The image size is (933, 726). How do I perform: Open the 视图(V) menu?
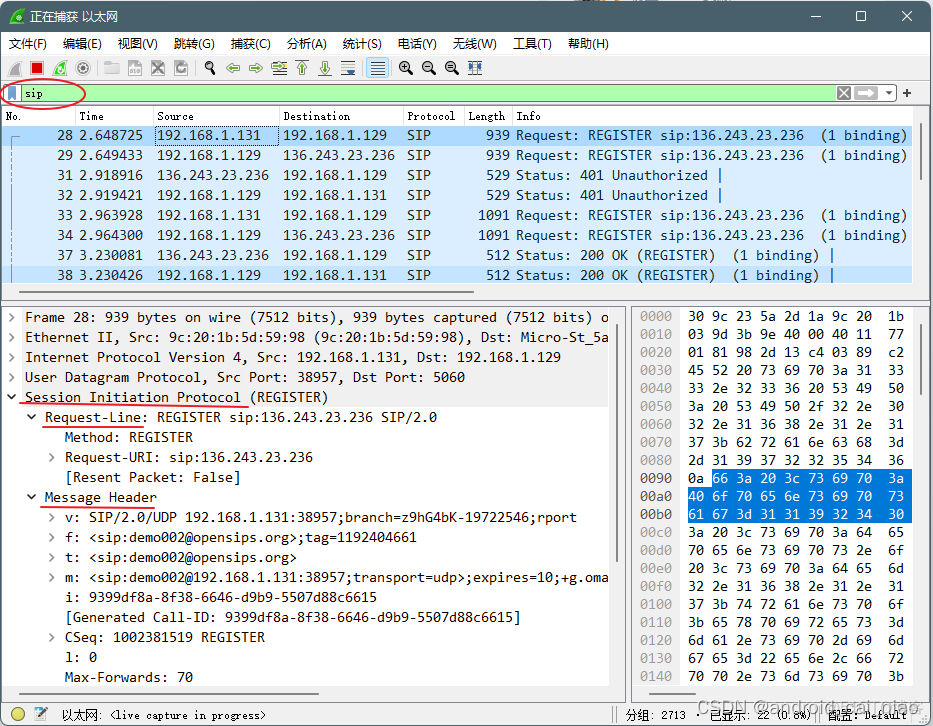[137, 44]
